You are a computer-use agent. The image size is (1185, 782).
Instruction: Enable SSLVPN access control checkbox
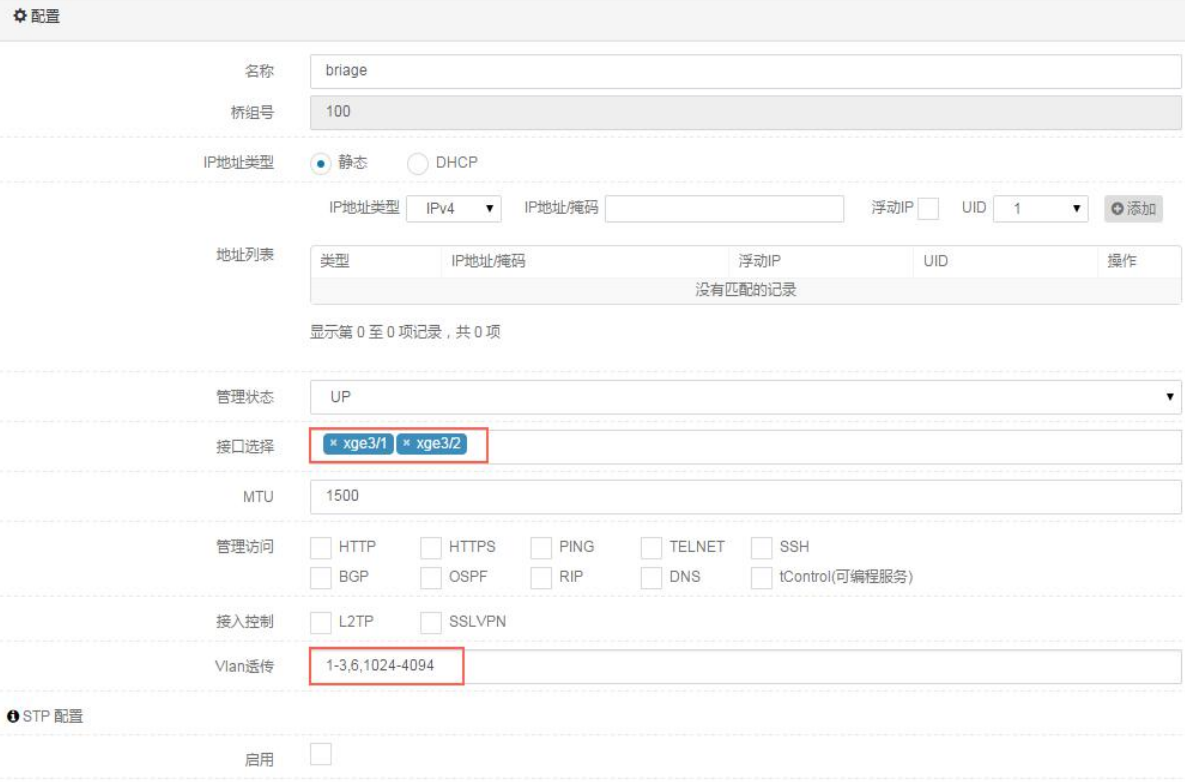coord(431,622)
